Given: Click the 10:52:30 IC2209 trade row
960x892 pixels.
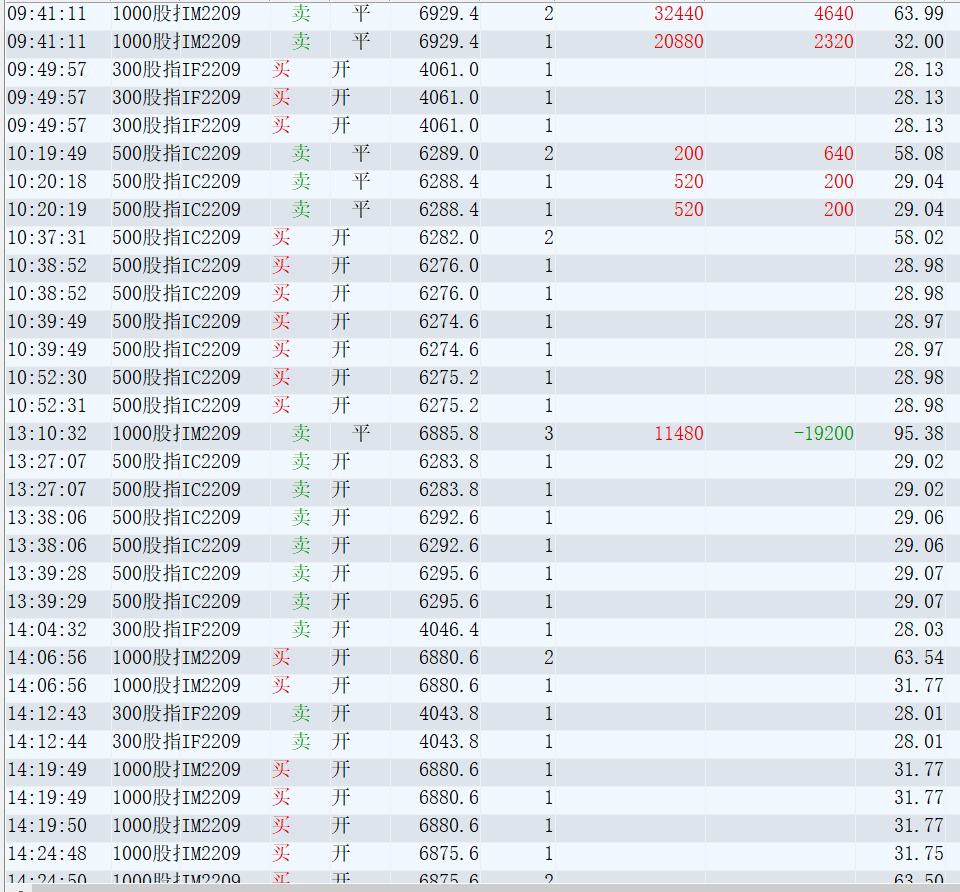Looking at the screenshot, I should 480,378.
